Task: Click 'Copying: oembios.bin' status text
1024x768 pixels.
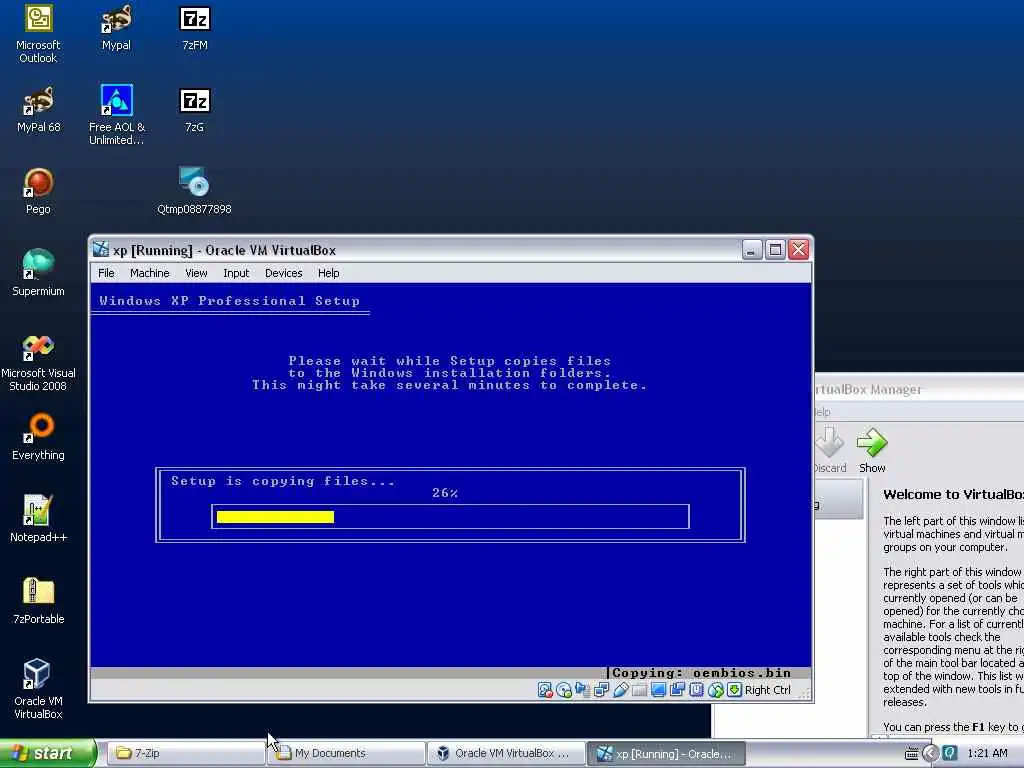Action: click(701, 673)
